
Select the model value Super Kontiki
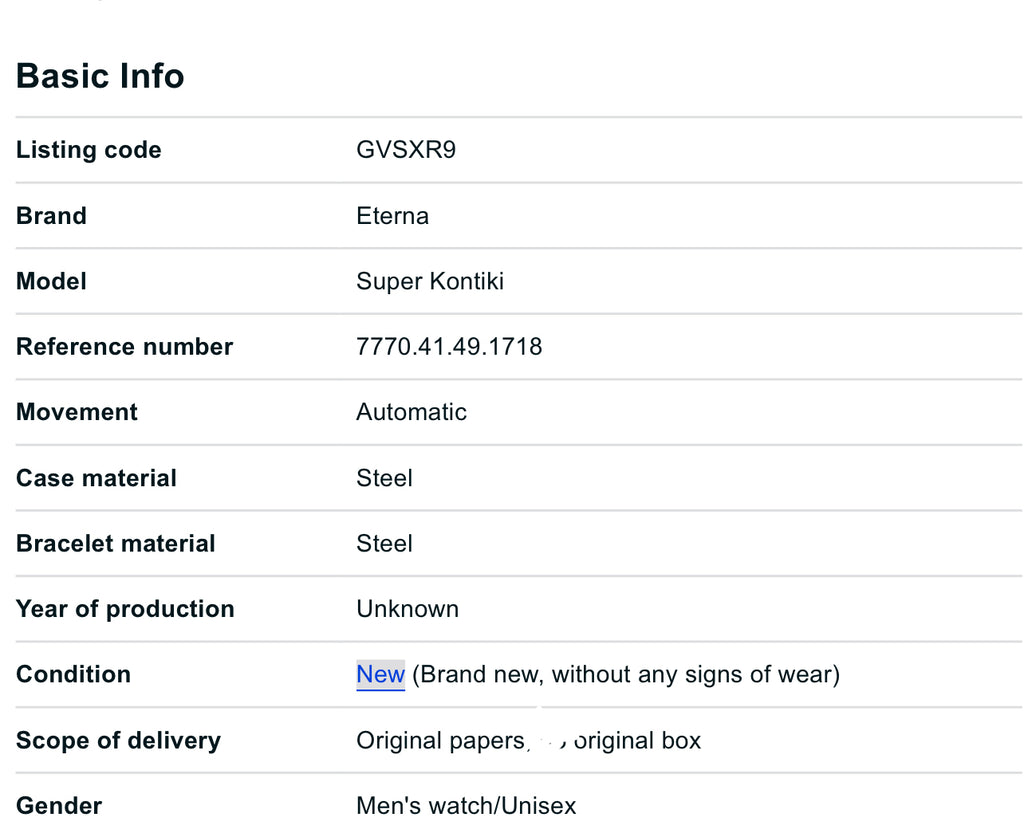pos(430,281)
